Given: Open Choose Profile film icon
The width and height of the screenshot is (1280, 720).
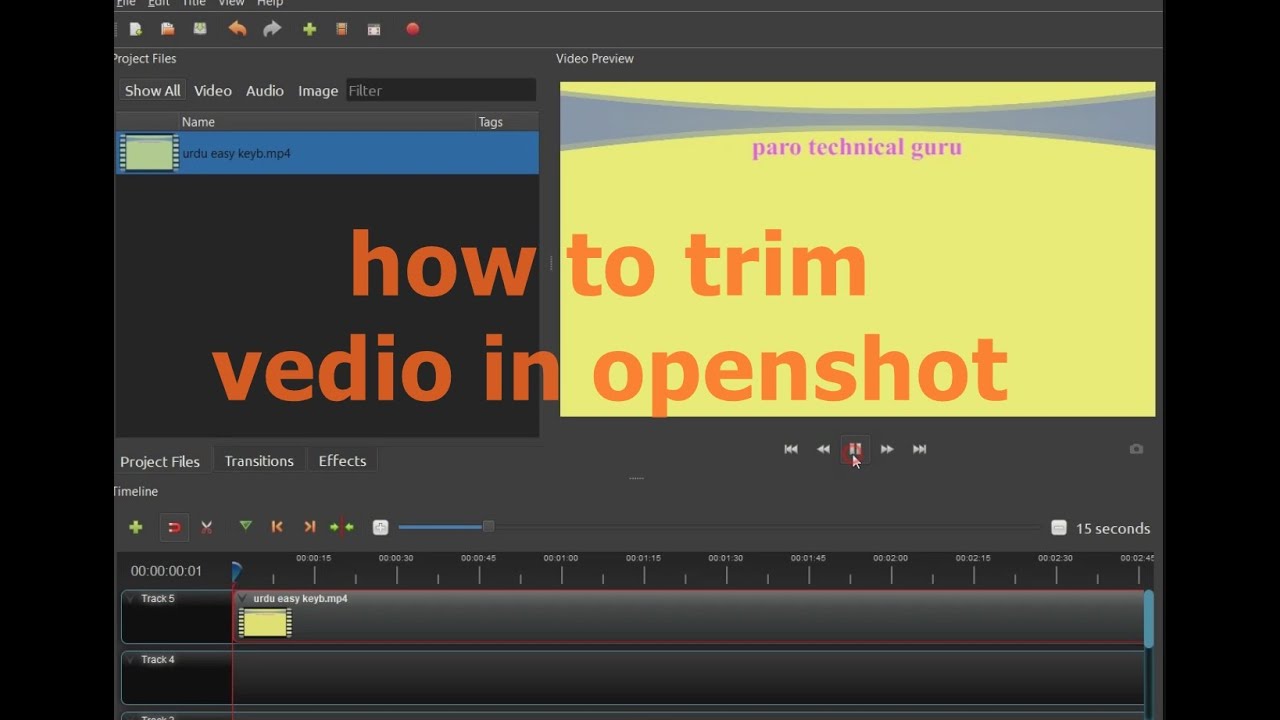Looking at the screenshot, I should [341, 29].
